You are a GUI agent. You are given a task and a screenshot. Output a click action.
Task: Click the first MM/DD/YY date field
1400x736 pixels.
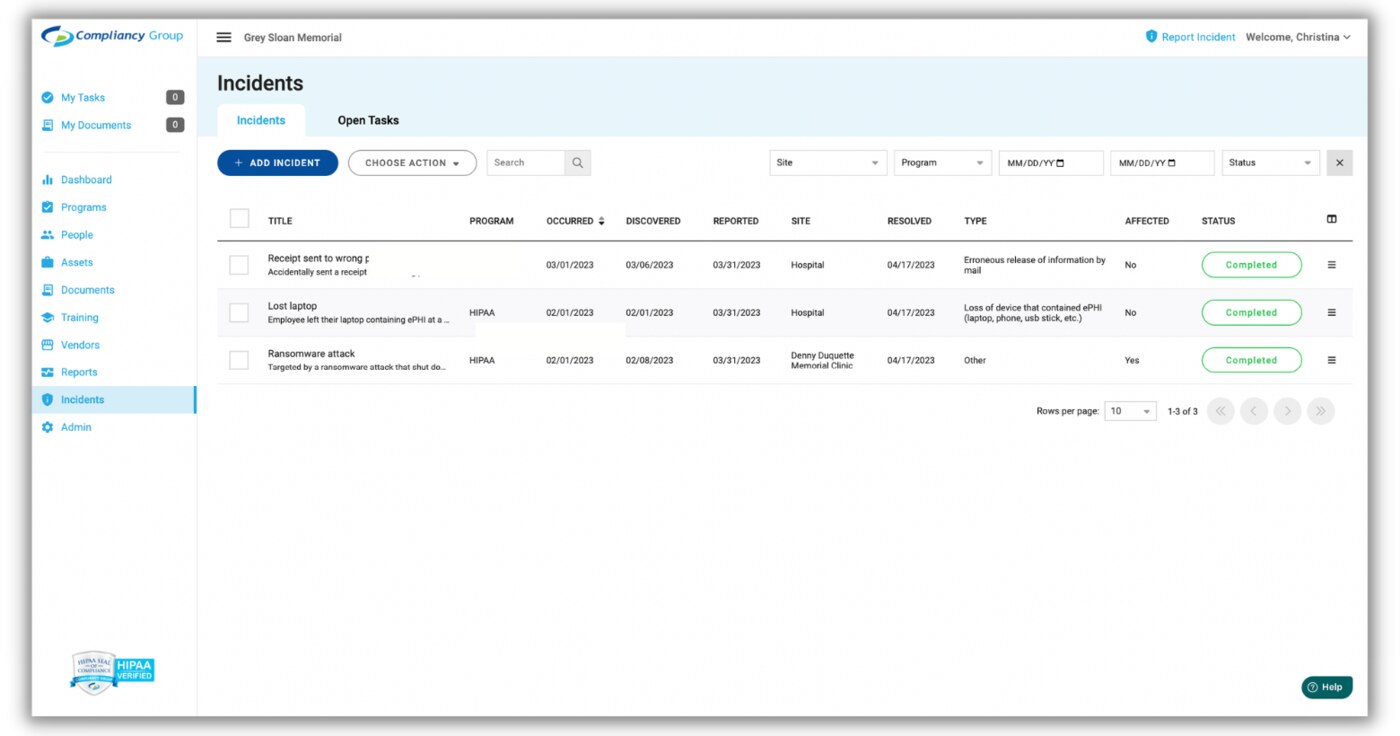click(x=1051, y=163)
